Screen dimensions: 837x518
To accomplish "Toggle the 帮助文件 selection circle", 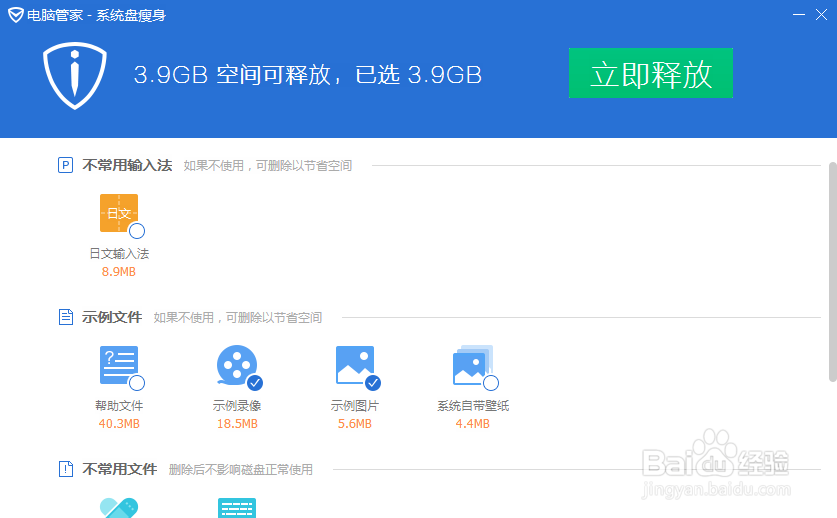I will pyautogui.click(x=137, y=383).
